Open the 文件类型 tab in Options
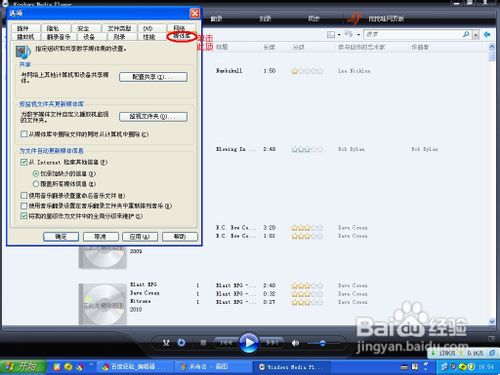The width and height of the screenshot is (500, 375). pos(119,28)
